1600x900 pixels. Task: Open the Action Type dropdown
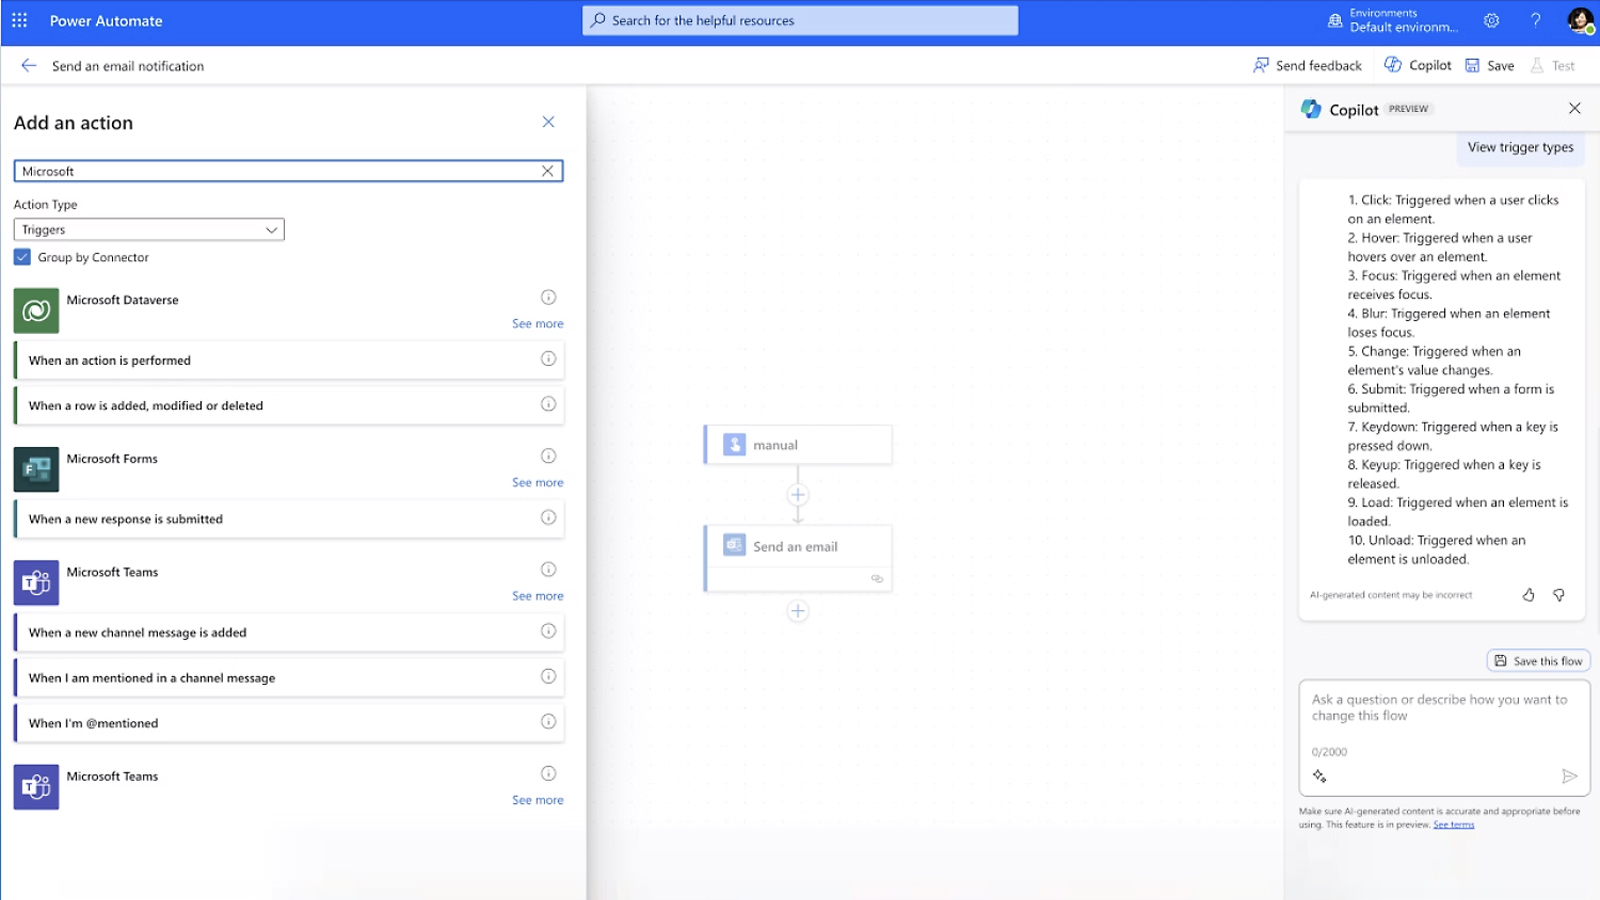click(x=149, y=230)
